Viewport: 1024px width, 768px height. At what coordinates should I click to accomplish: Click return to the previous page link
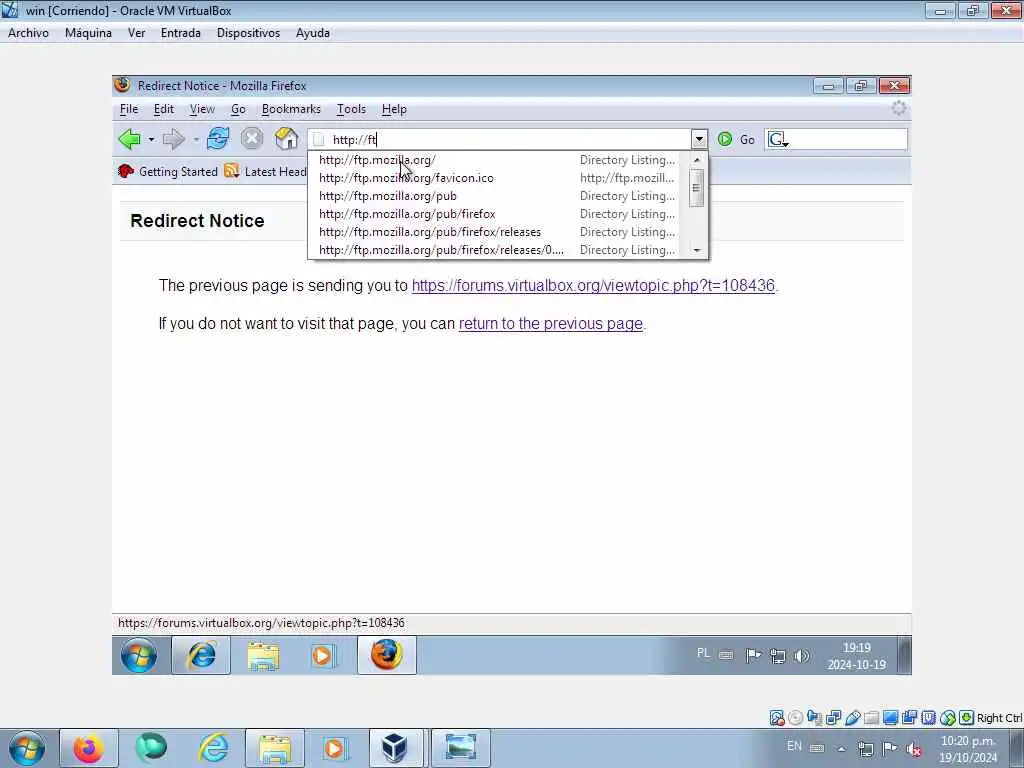(551, 323)
